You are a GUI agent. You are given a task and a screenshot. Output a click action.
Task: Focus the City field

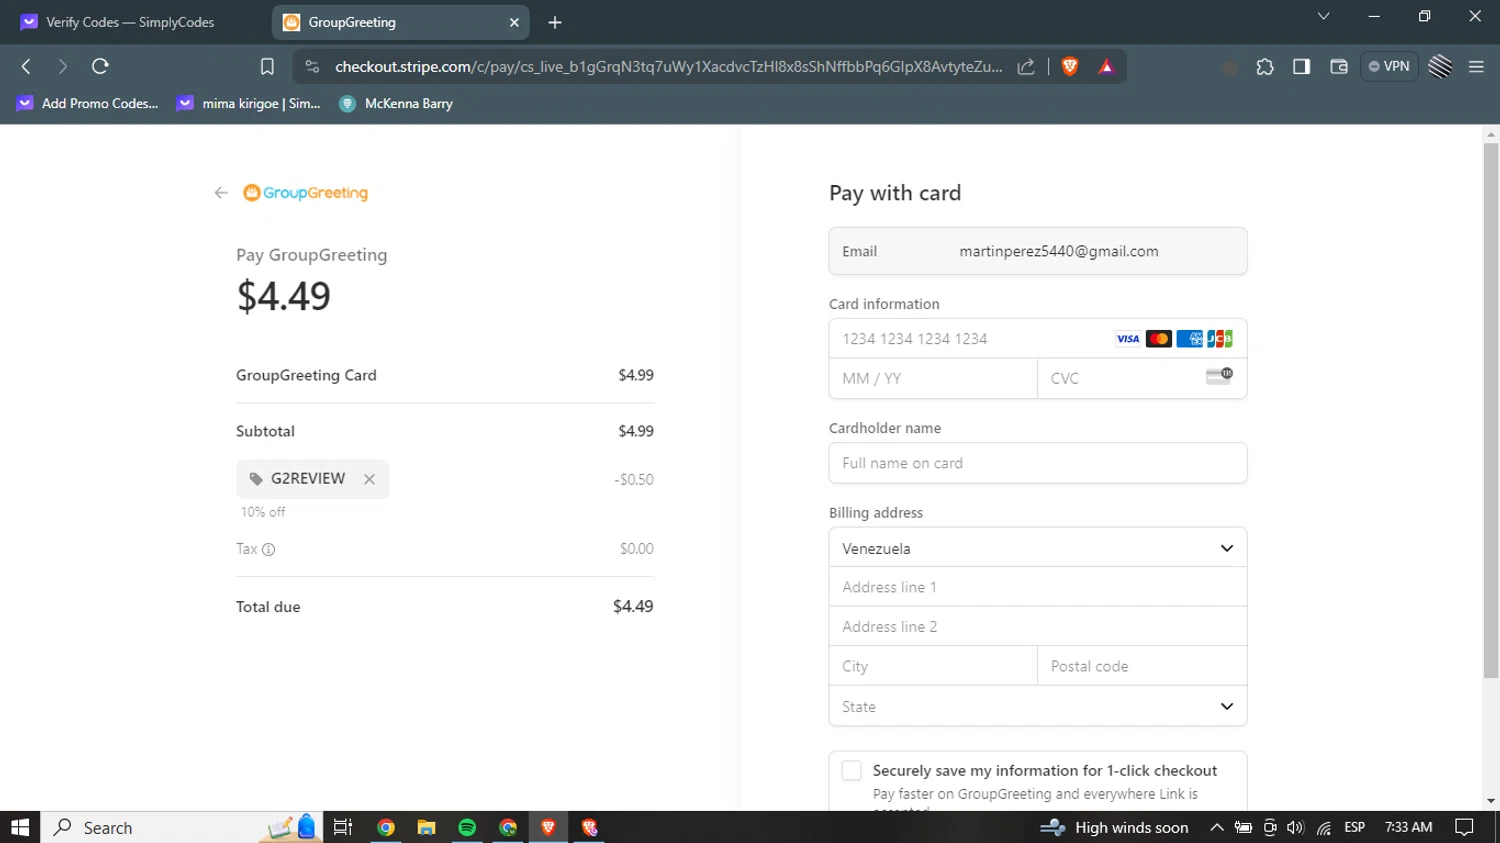point(933,666)
